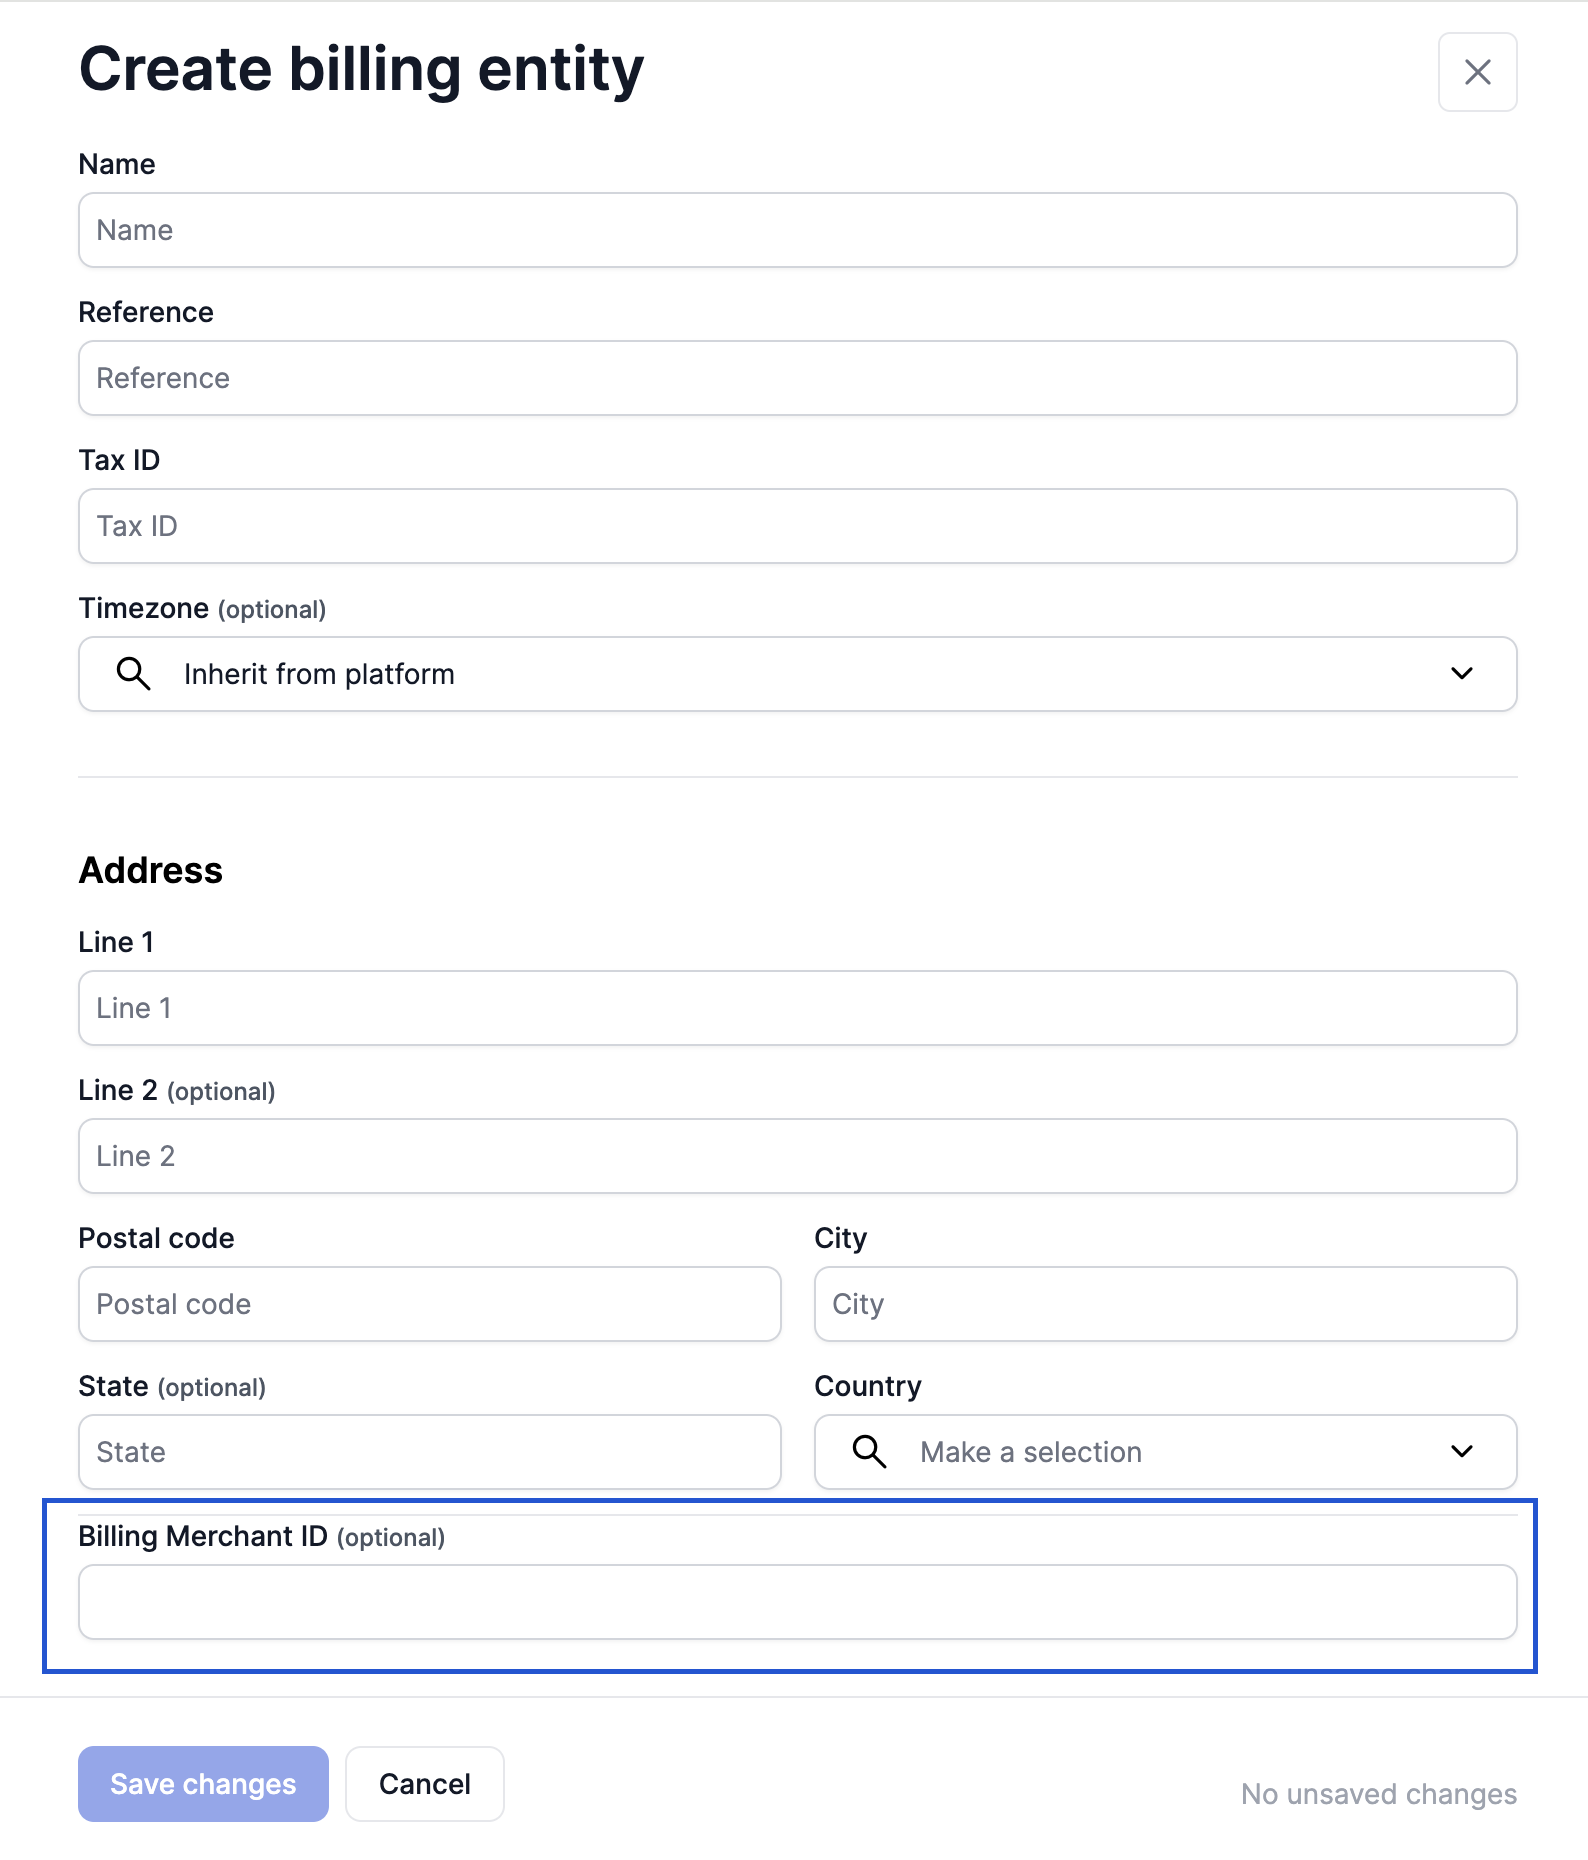Click the No unsaved changes status text
This screenshot has height=1860, width=1588.
click(x=1378, y=1794)
